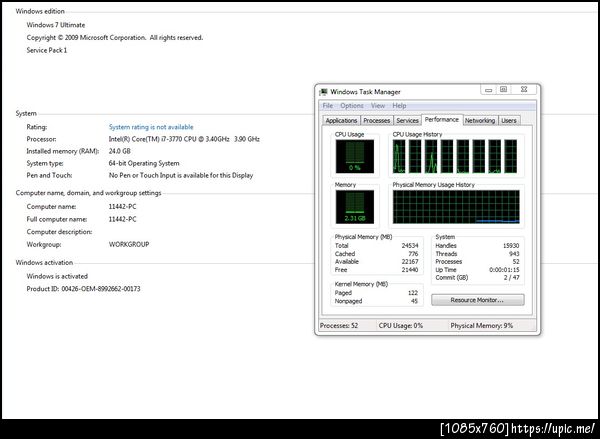Switch to the Applications tab
The width and height of the screenshot is (600, 439).
[x=341, y=121]
